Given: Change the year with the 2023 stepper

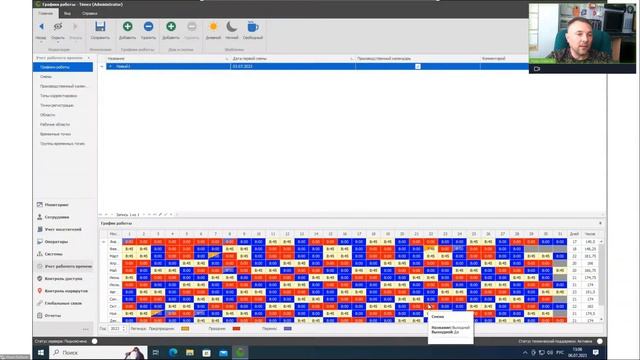Looking at the screenshot, I should click(x=124, y=329).
